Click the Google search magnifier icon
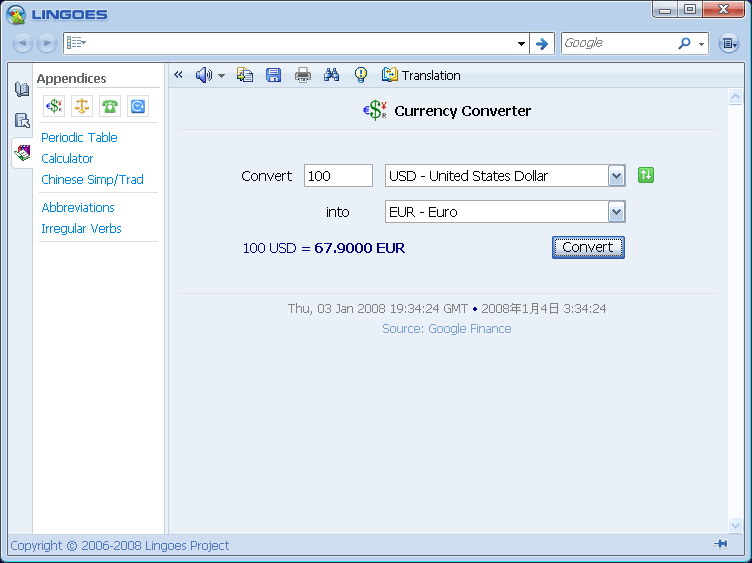Screen dimensions: 752x563 [684, 43]
